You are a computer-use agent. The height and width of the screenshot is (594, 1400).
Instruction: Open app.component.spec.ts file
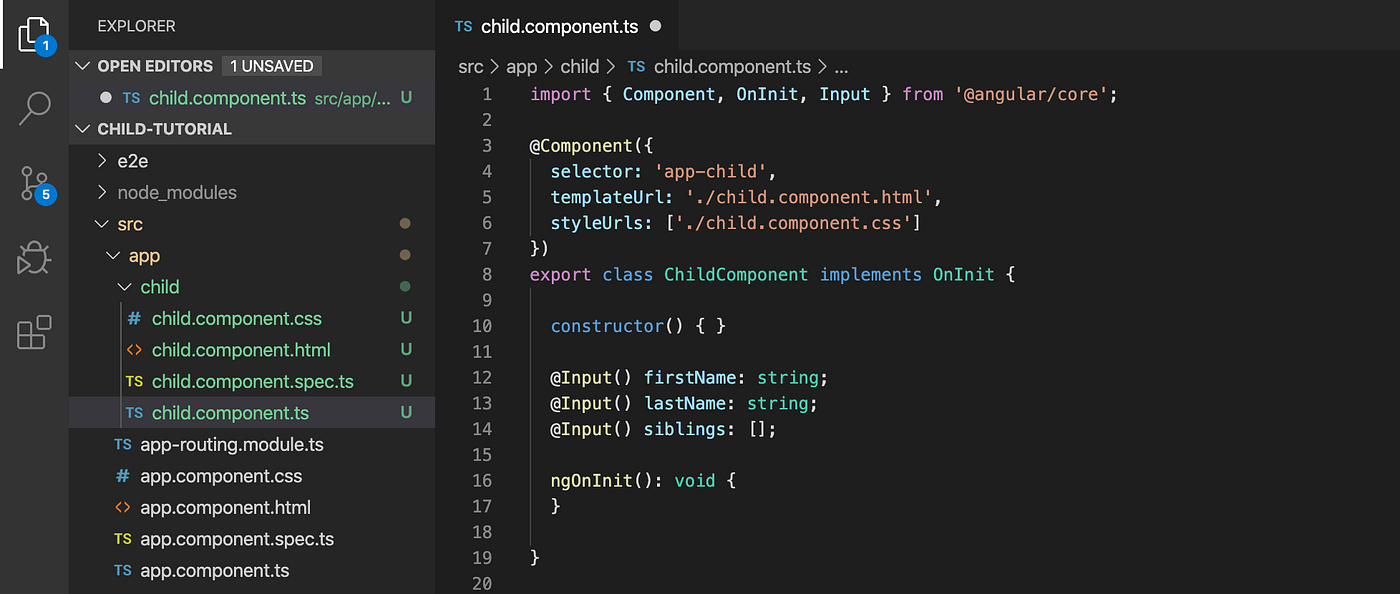pyautogui.click(x=251, y=539)
